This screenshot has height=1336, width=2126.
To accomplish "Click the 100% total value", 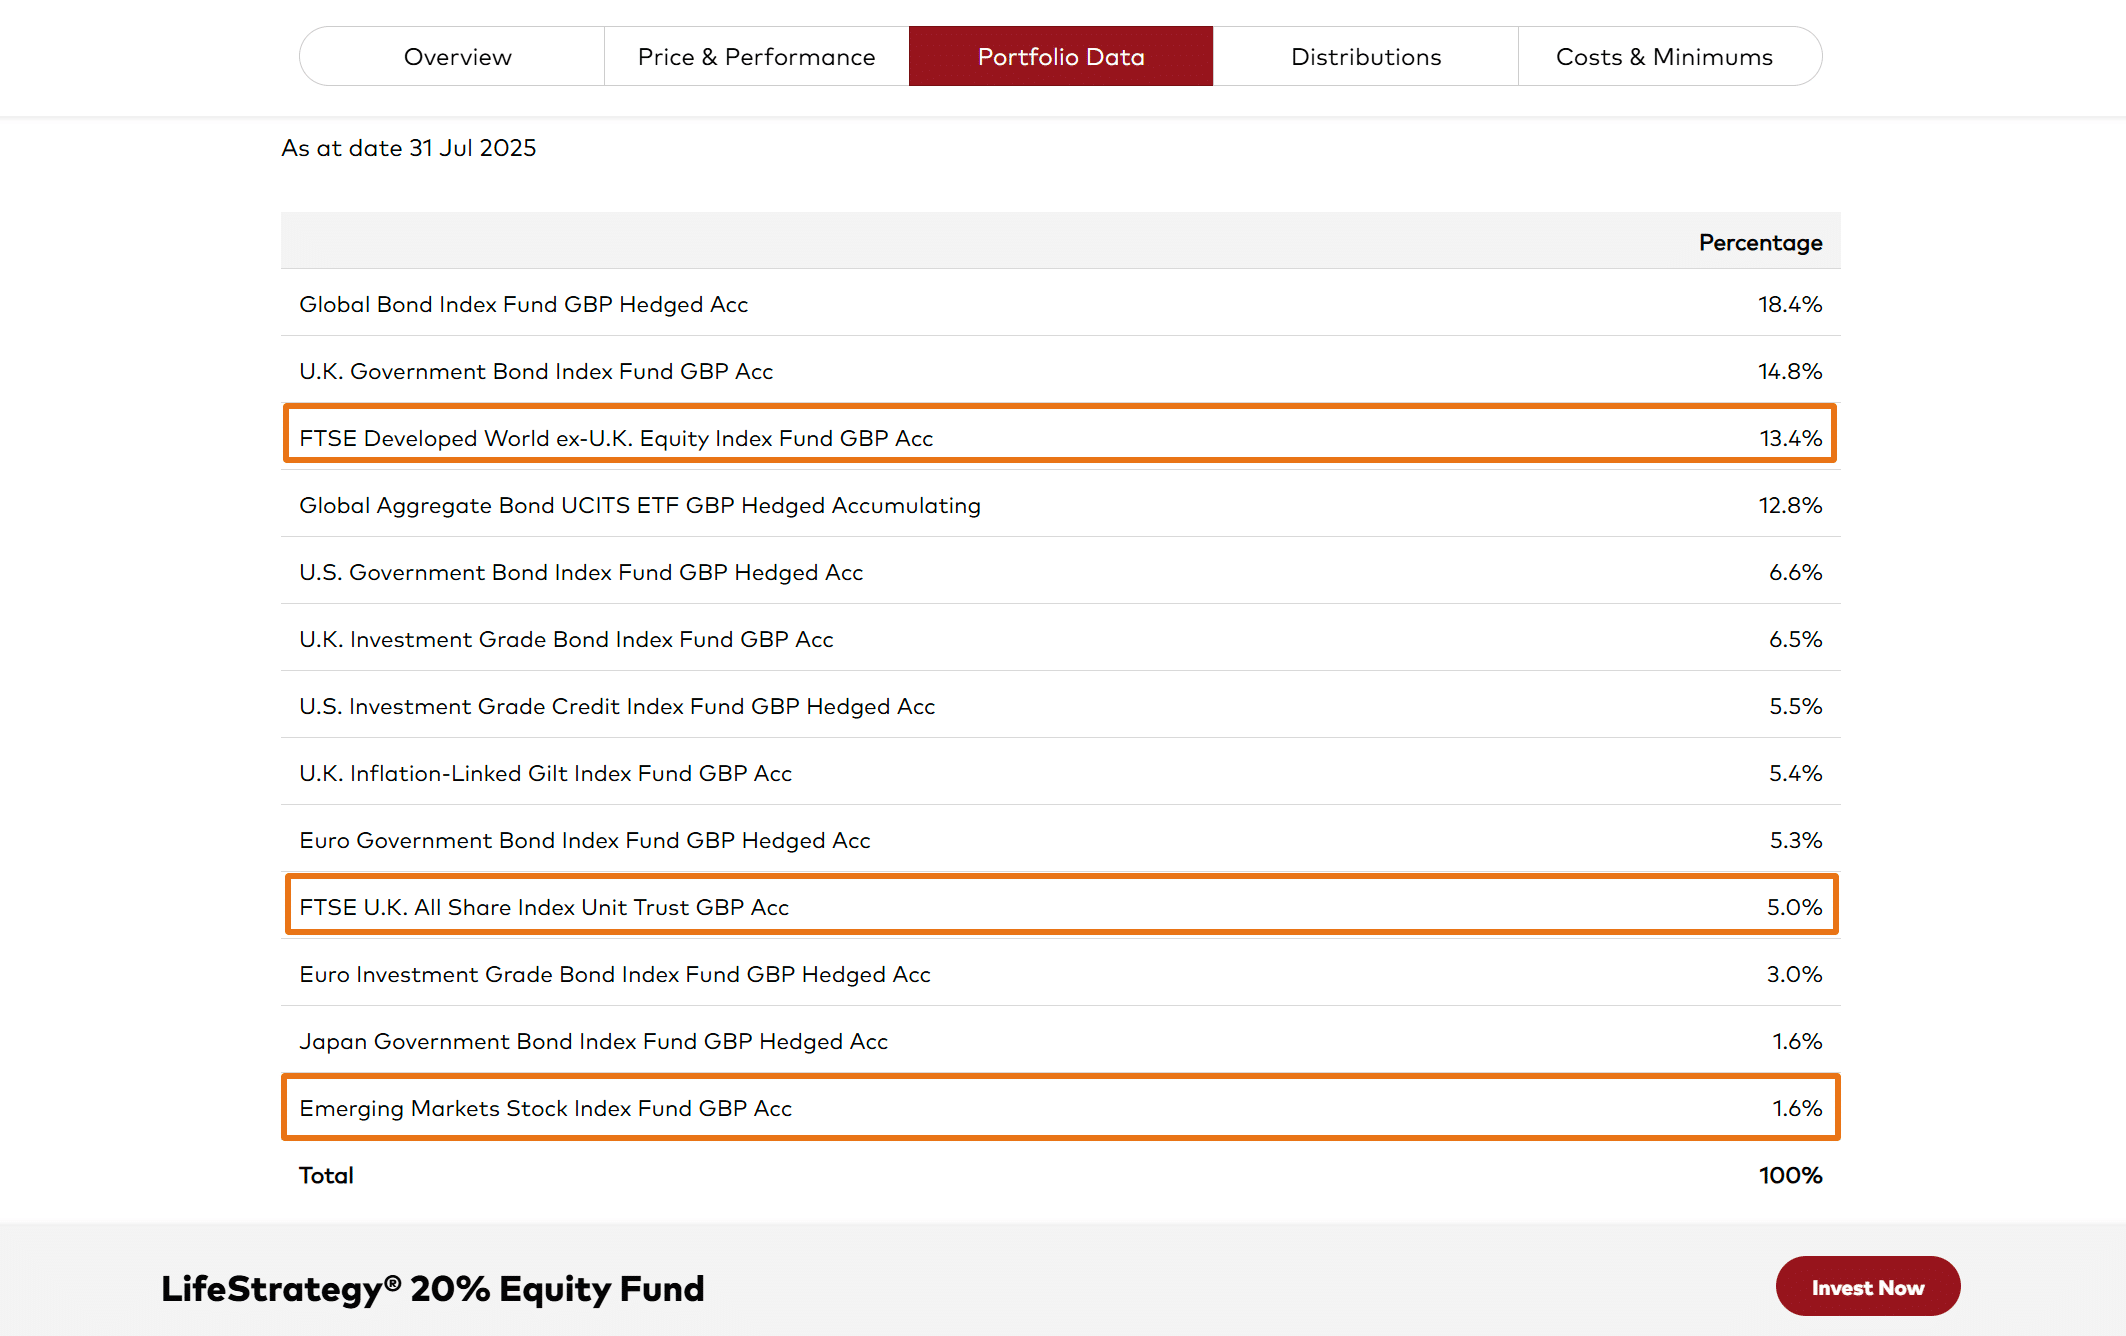I will pos(1790,1175).
